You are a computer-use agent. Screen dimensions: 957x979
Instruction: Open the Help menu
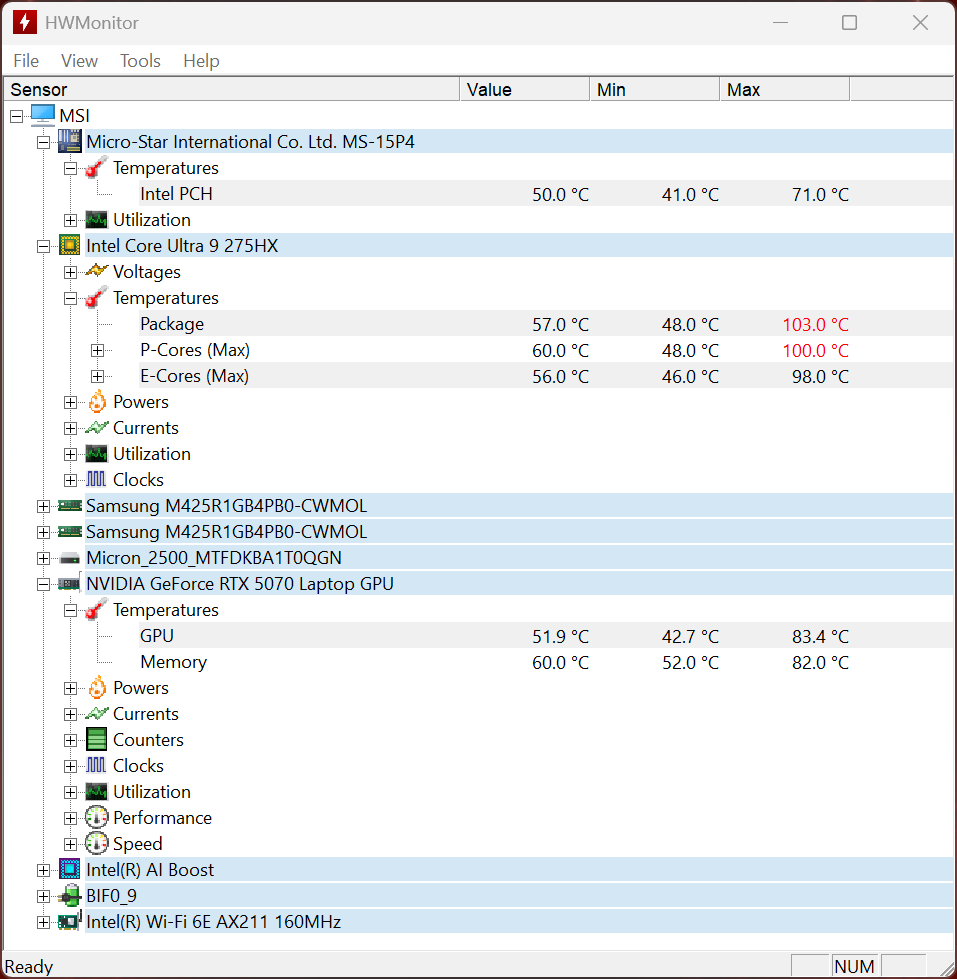201,61
